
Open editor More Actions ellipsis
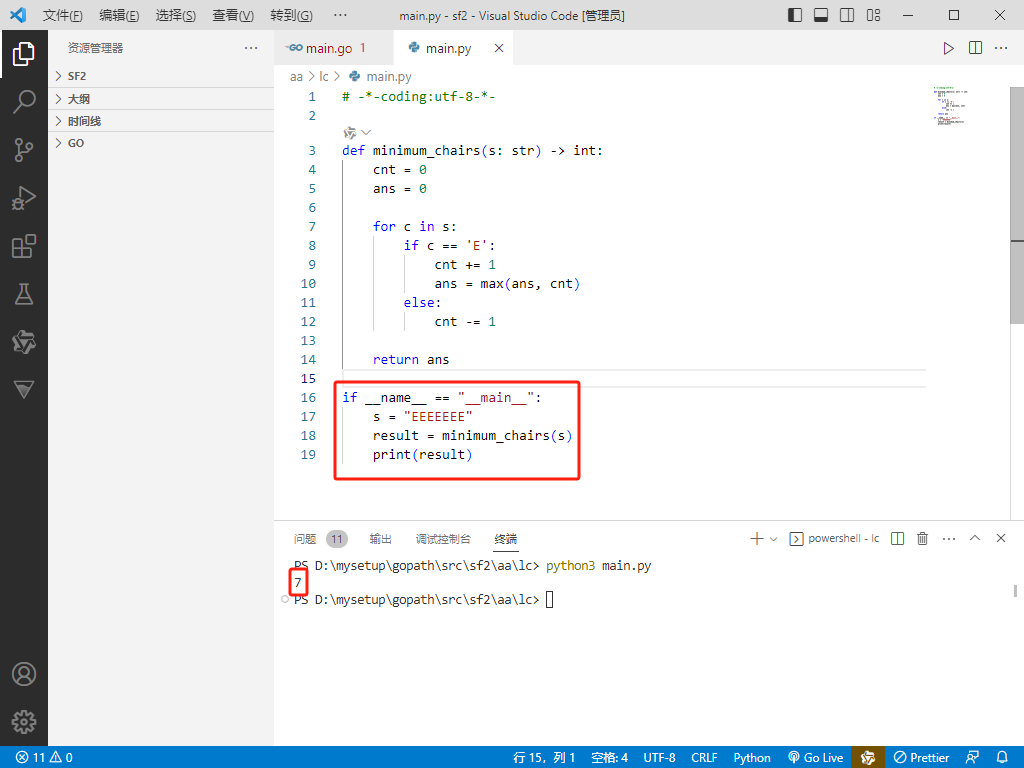pos(1000,48)
